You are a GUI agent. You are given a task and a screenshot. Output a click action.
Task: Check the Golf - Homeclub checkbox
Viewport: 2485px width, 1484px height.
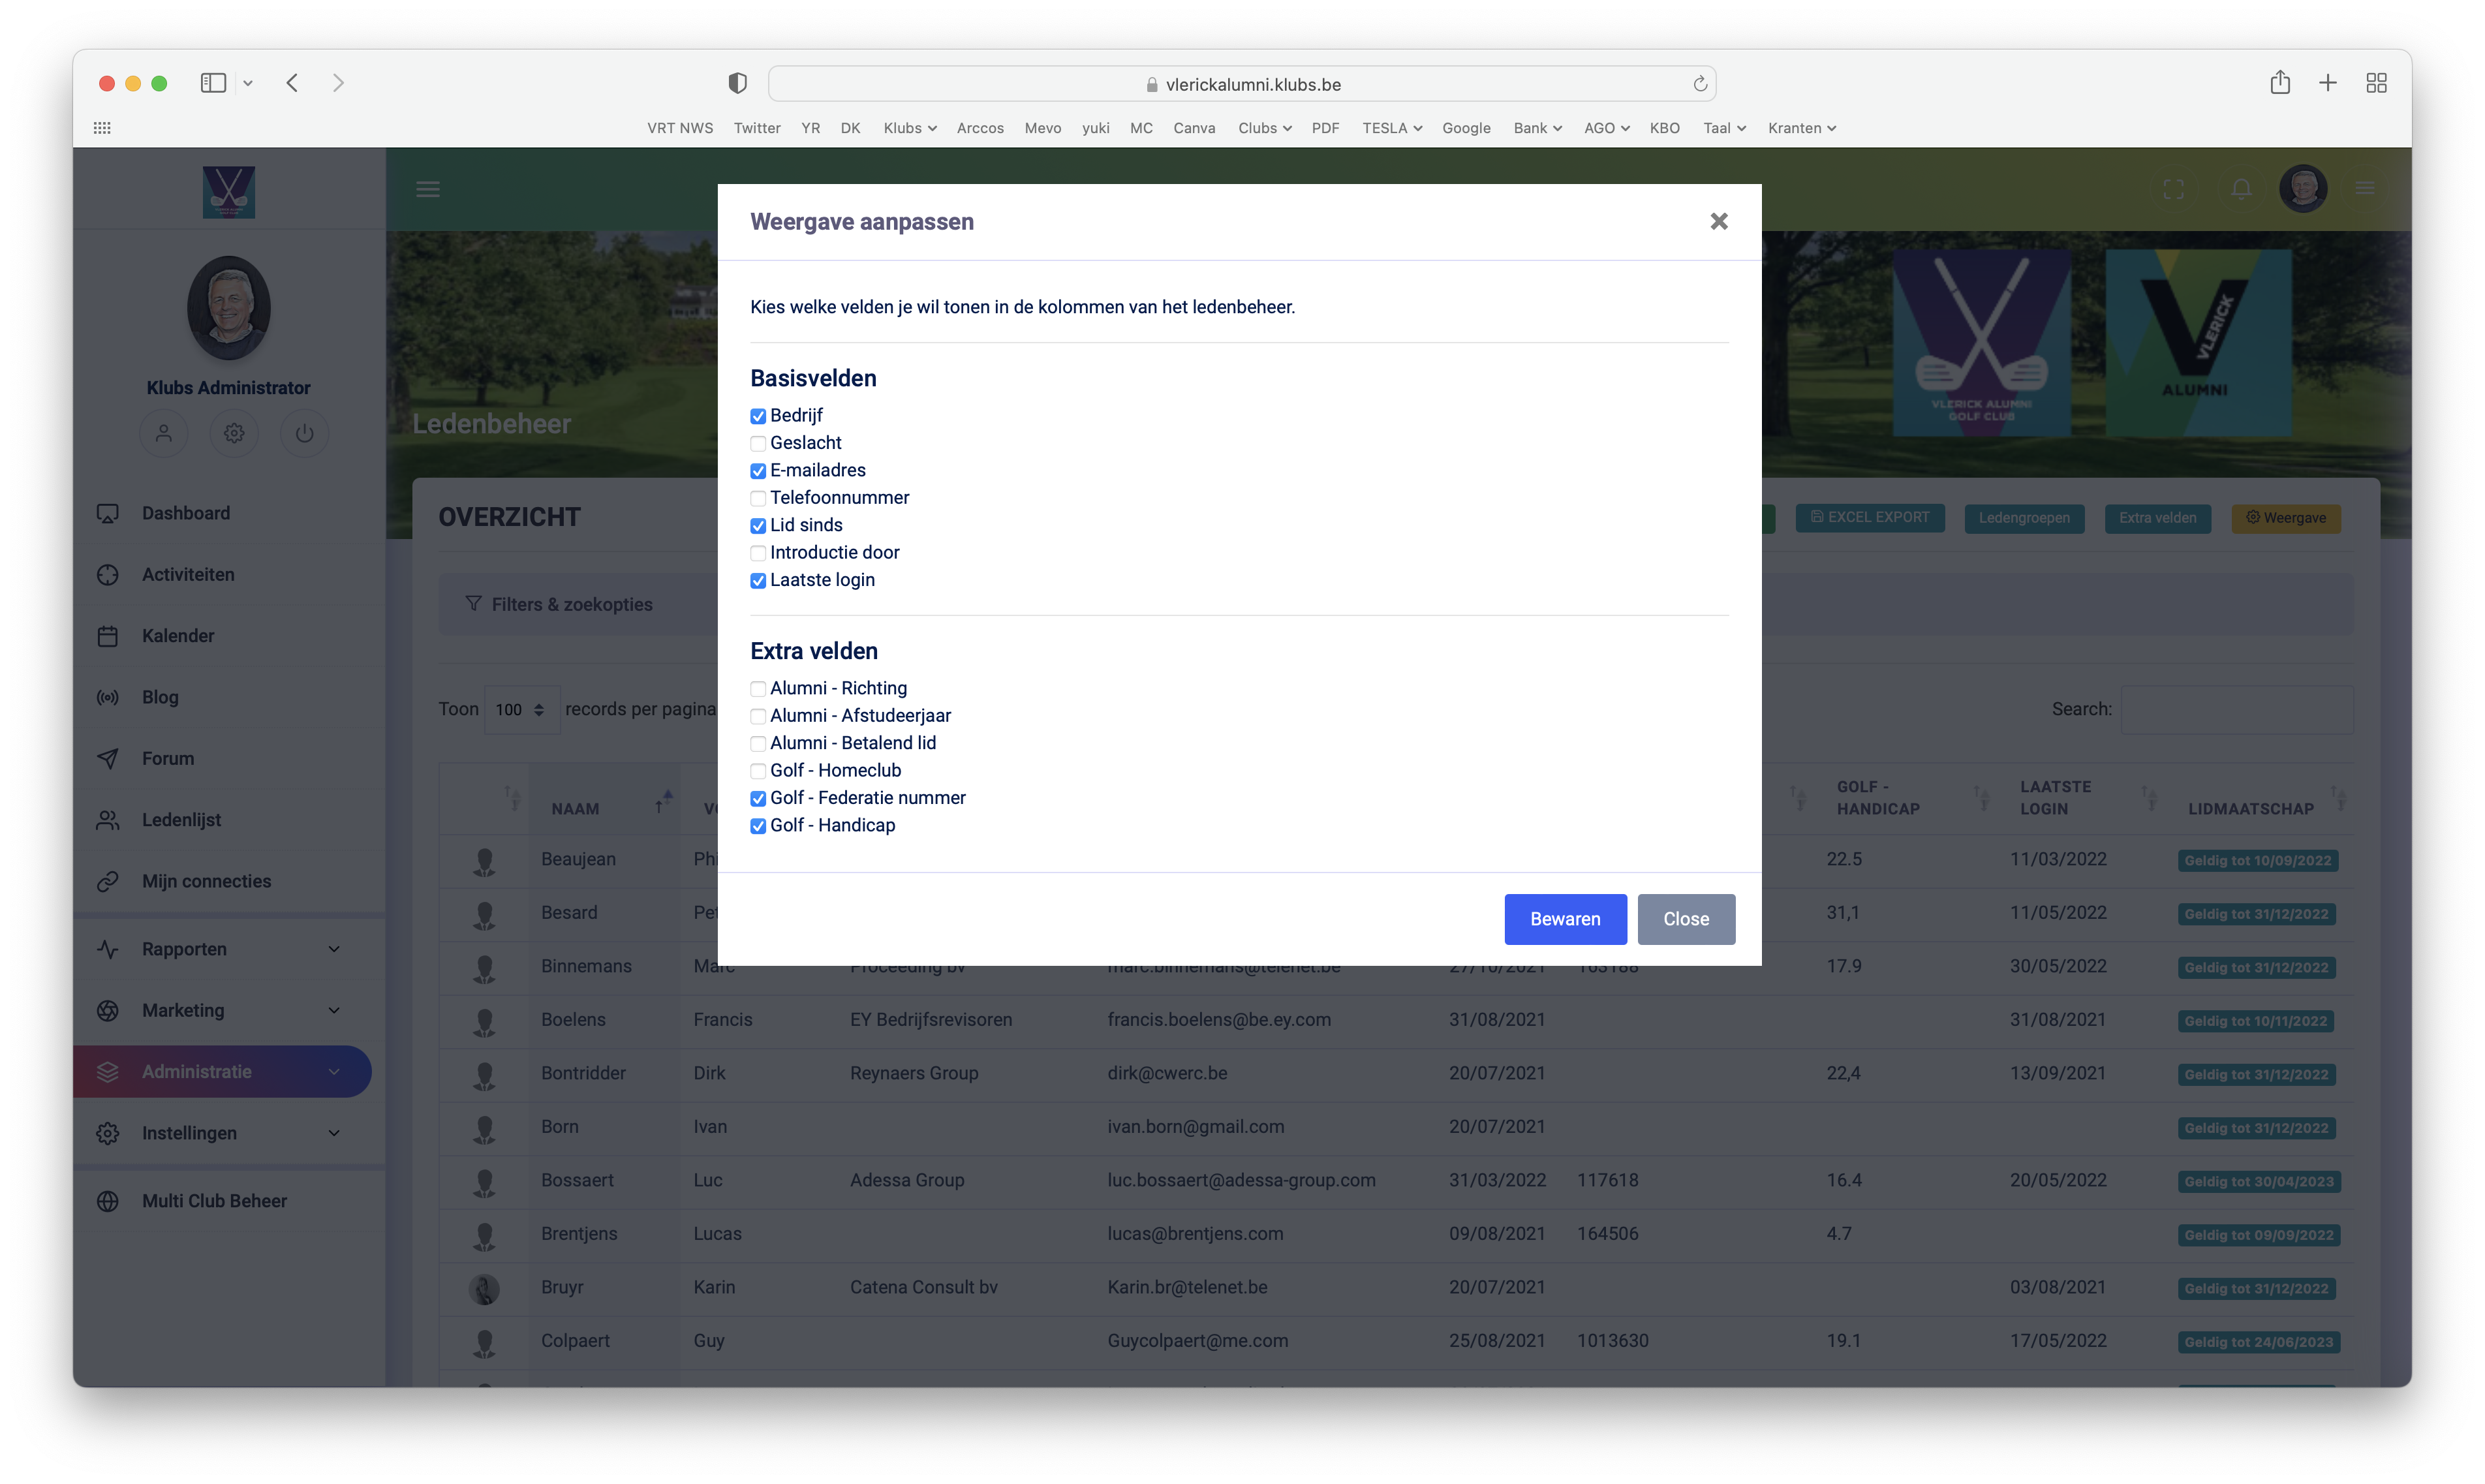click(x=758, y=771)
